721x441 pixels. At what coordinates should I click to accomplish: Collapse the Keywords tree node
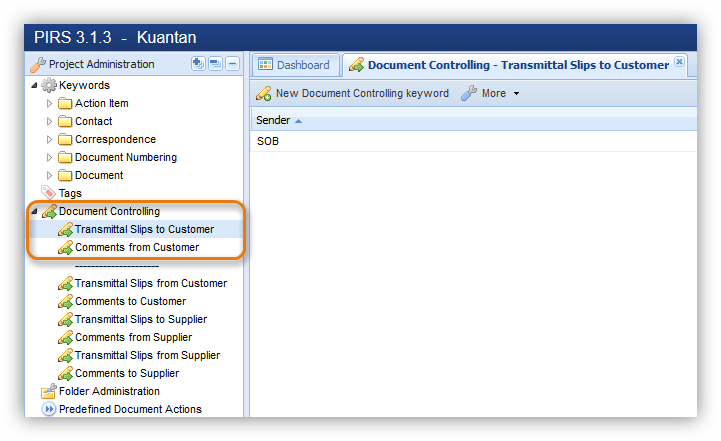34,86
